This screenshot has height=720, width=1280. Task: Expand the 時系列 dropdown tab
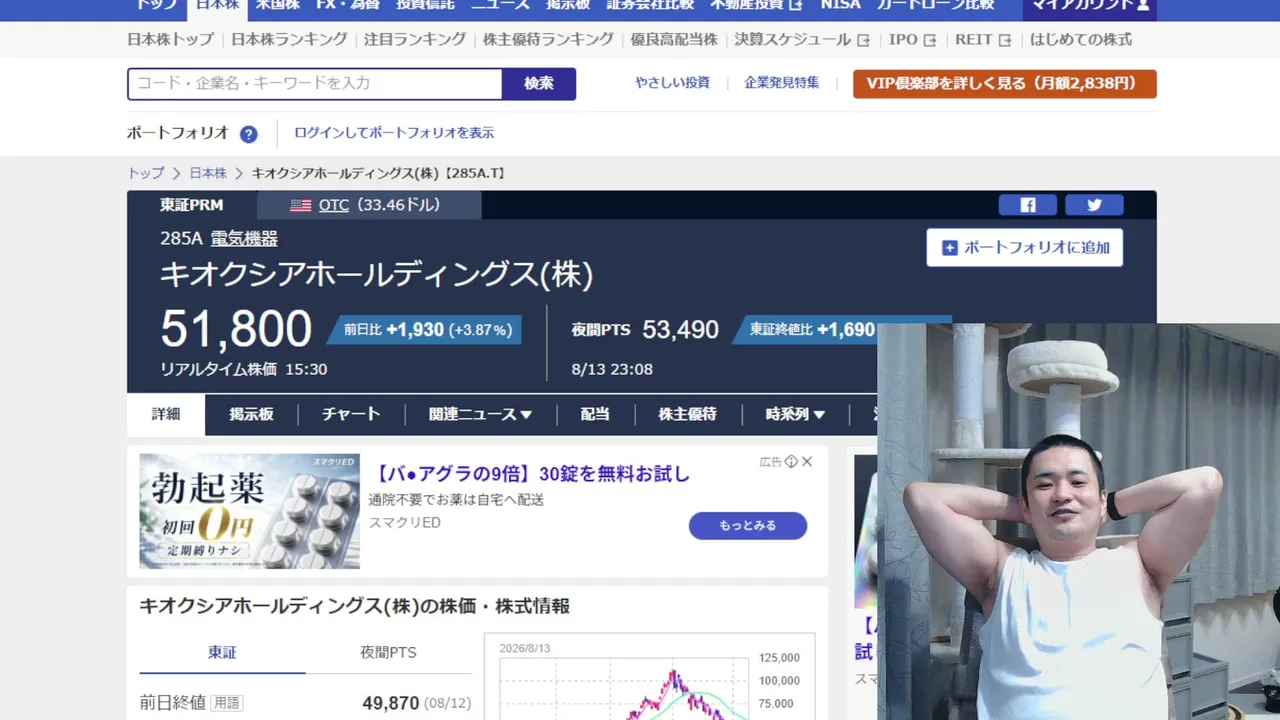pyautogui.click(x=795, y=414)
